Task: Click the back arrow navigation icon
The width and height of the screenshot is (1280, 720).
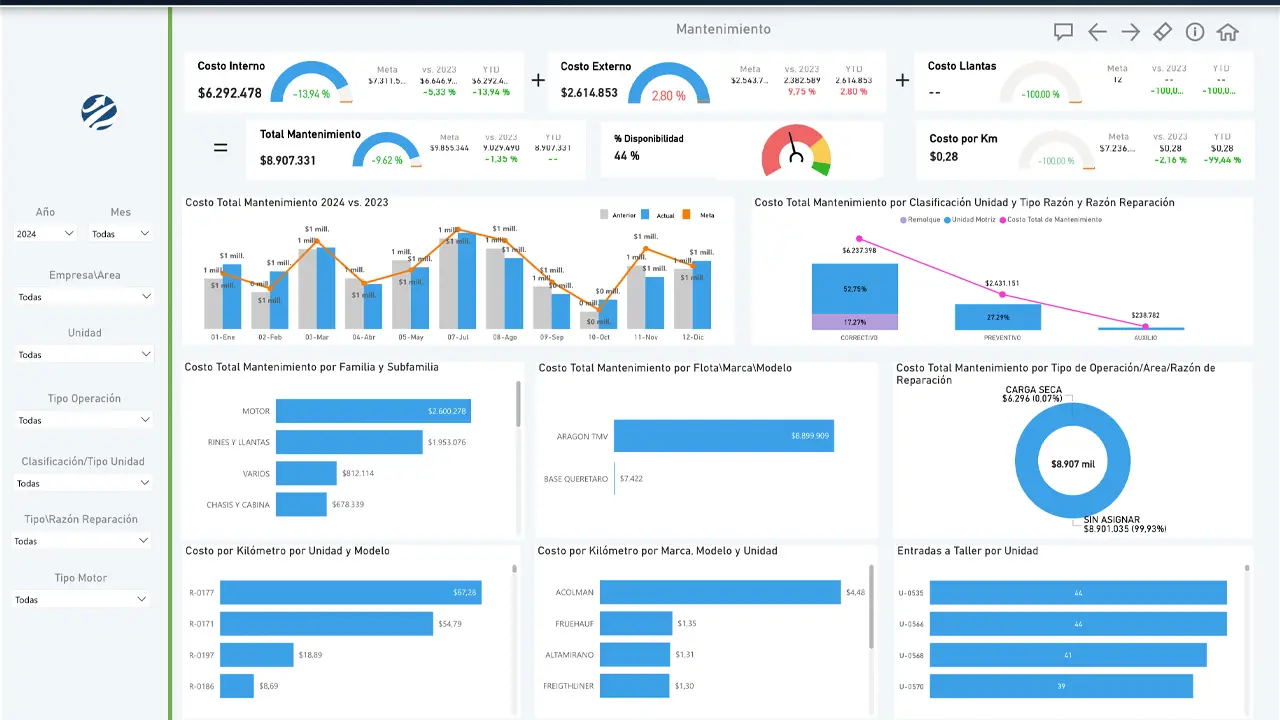Action: point(1097,32)
